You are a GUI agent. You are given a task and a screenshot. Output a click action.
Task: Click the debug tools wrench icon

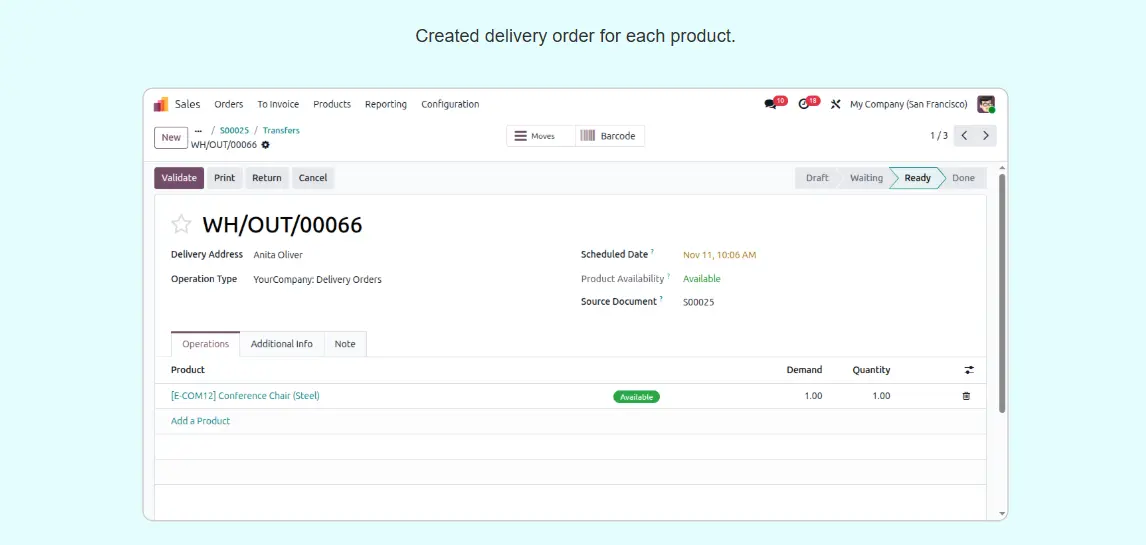[836, 104]
